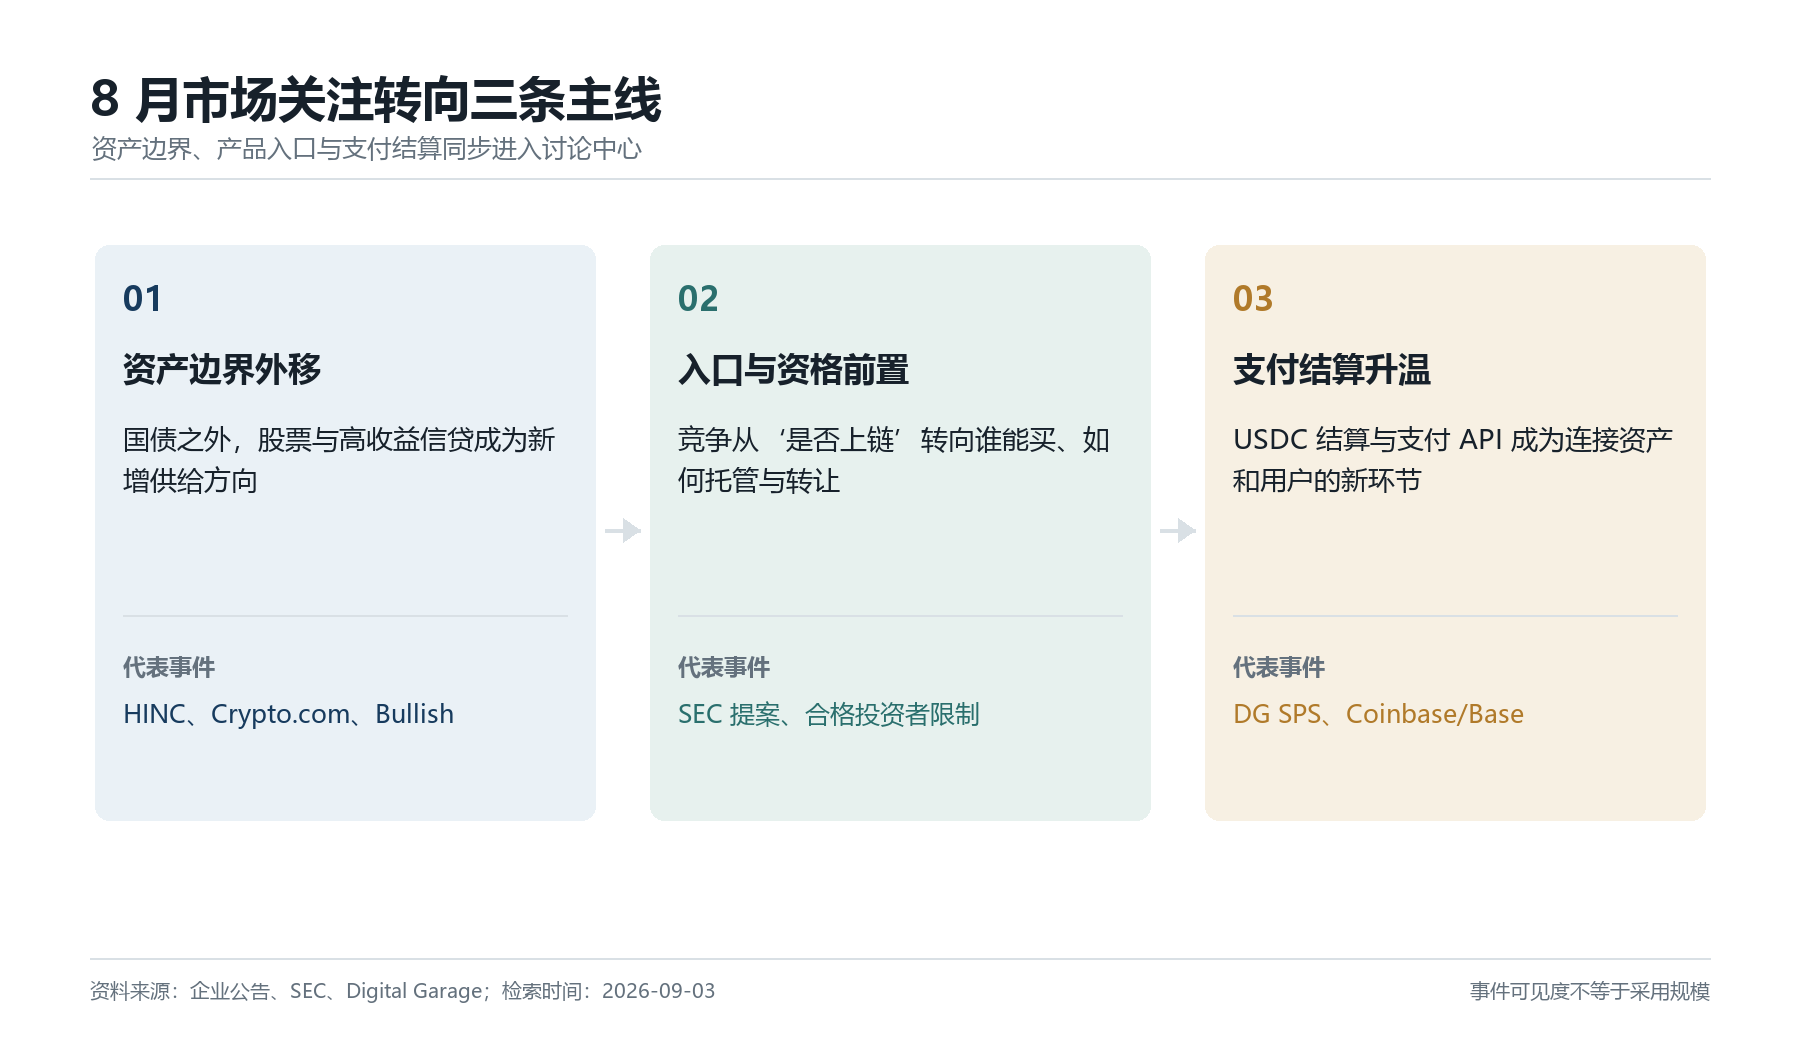Click the heading 入口与资格前置
Screen dimensions: 1800x1050
click(x=793, y=369)
